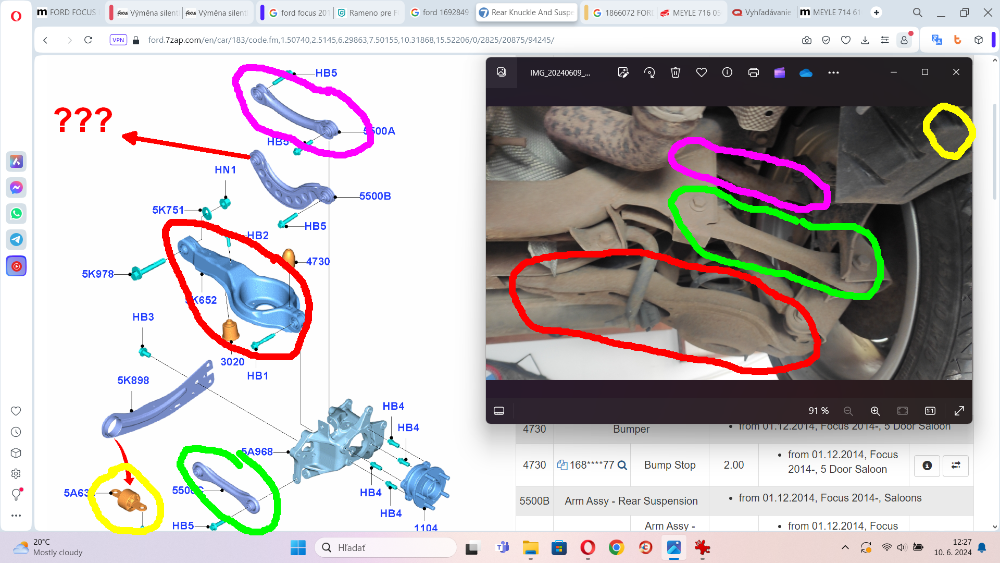Search part number 168****77 via magnifier

coord(622,465)
